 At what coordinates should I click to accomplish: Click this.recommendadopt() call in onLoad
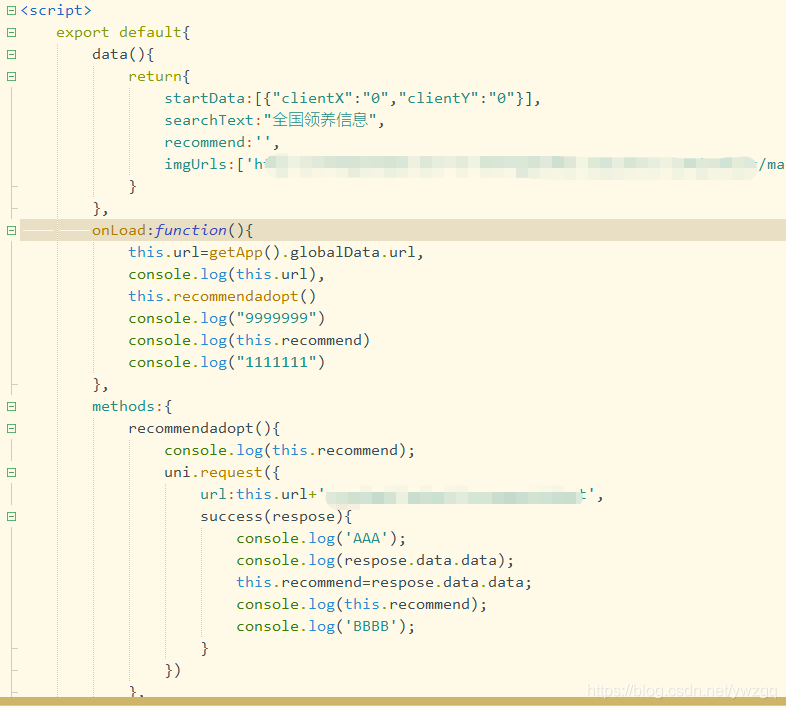tap(222, 296)
